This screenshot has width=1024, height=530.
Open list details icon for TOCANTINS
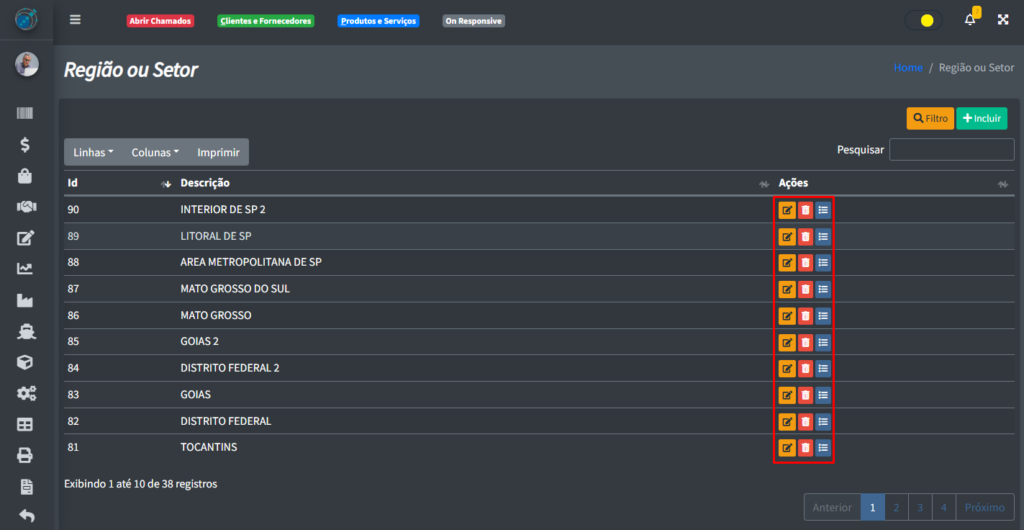(823, 447)
